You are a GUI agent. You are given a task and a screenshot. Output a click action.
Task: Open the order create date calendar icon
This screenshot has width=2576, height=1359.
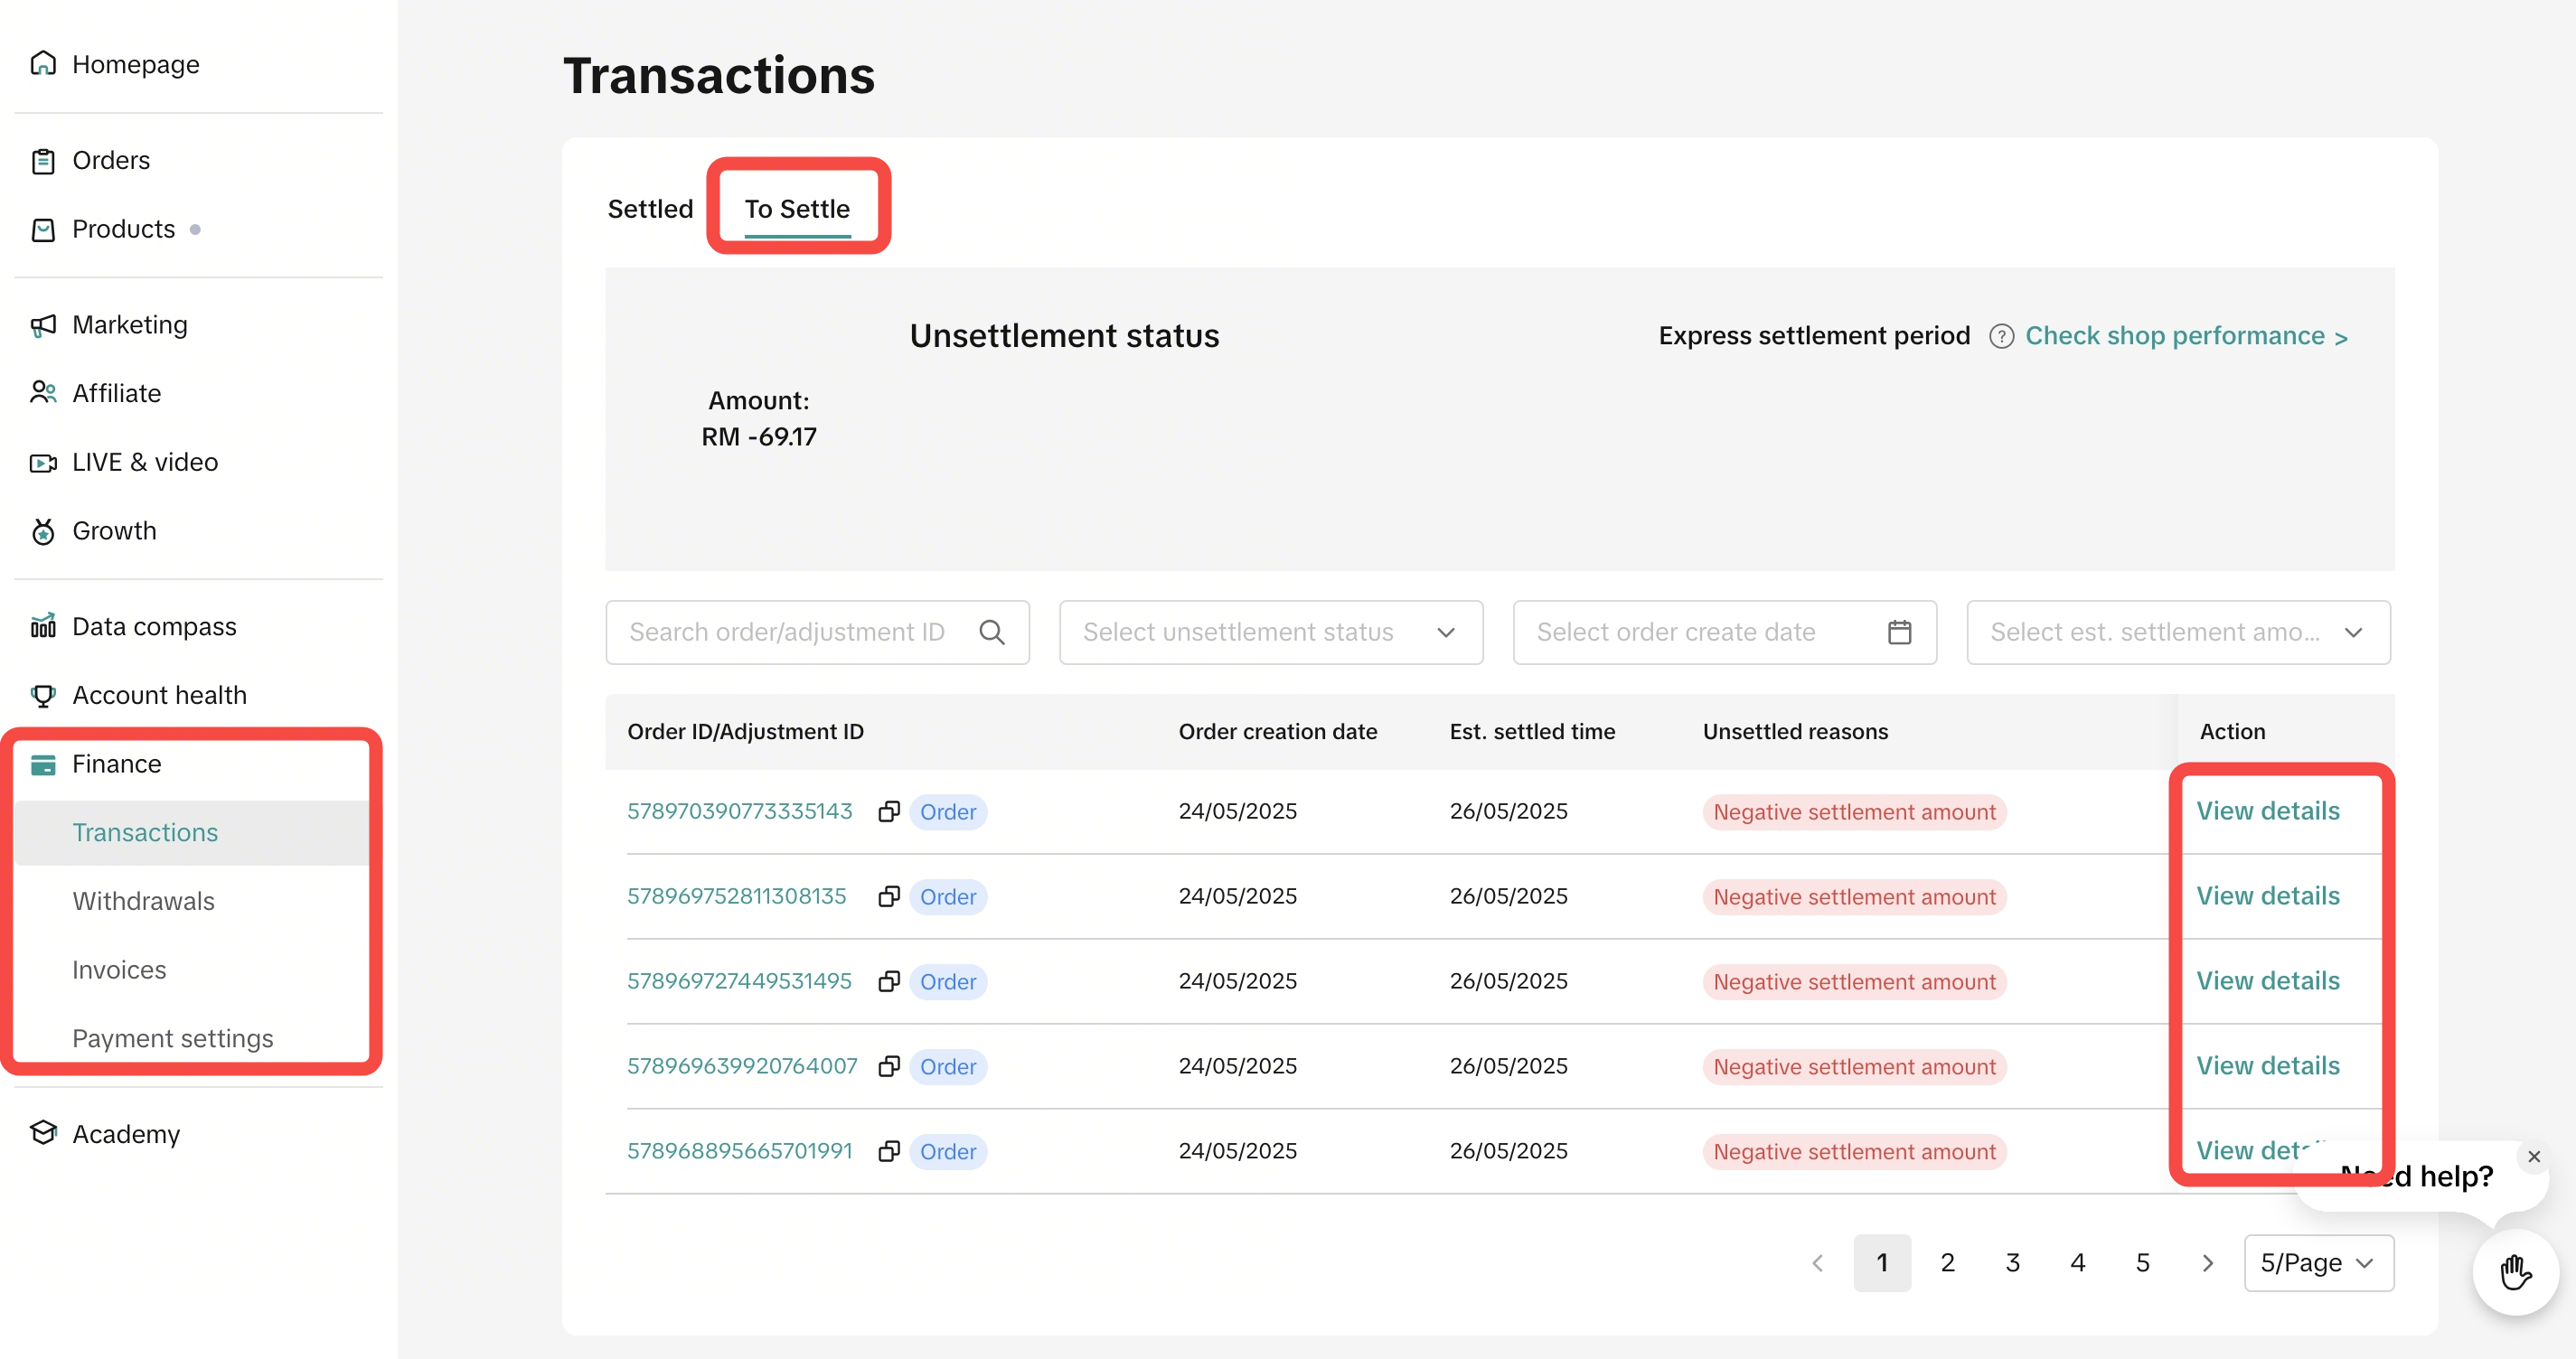click(x=1898, y=632)
